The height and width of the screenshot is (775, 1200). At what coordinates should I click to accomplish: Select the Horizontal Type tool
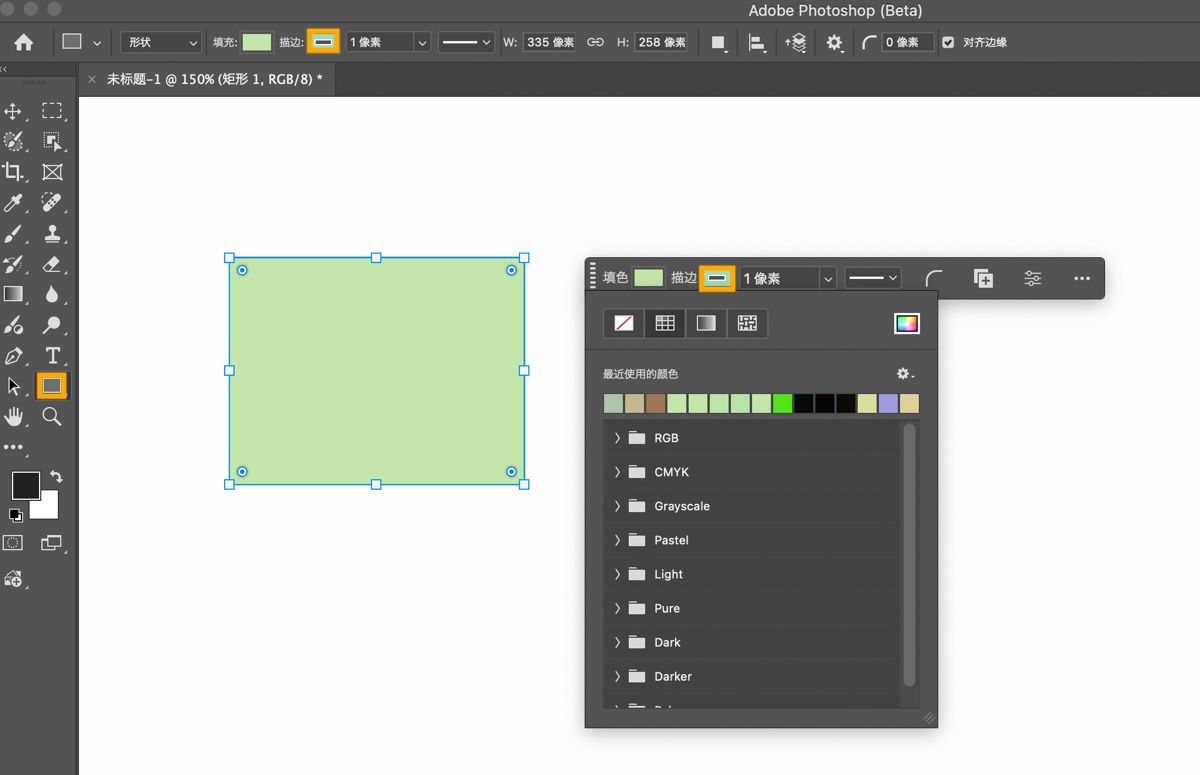tap(52, 356)
